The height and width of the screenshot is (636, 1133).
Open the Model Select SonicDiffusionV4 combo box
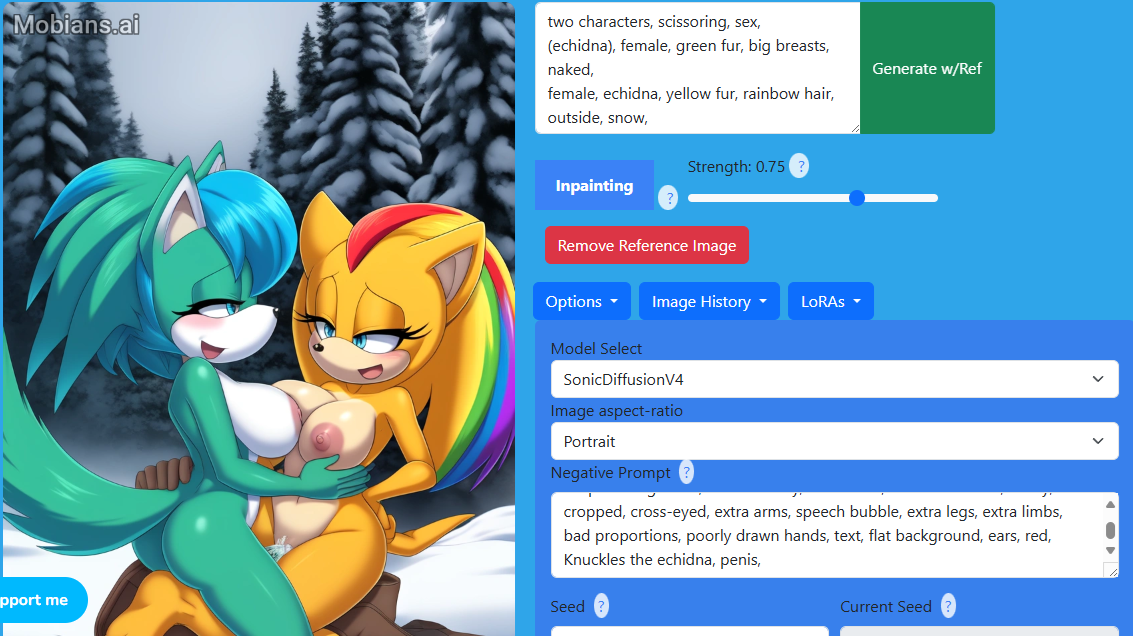coord(835,379)
